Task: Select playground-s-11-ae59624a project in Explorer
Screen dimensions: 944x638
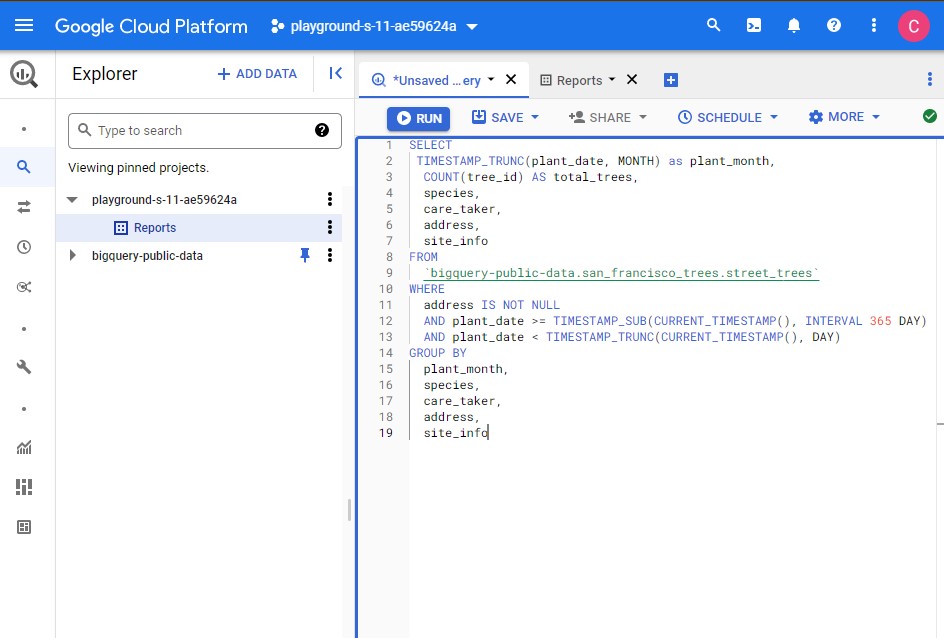Action: tap(164, 200)
